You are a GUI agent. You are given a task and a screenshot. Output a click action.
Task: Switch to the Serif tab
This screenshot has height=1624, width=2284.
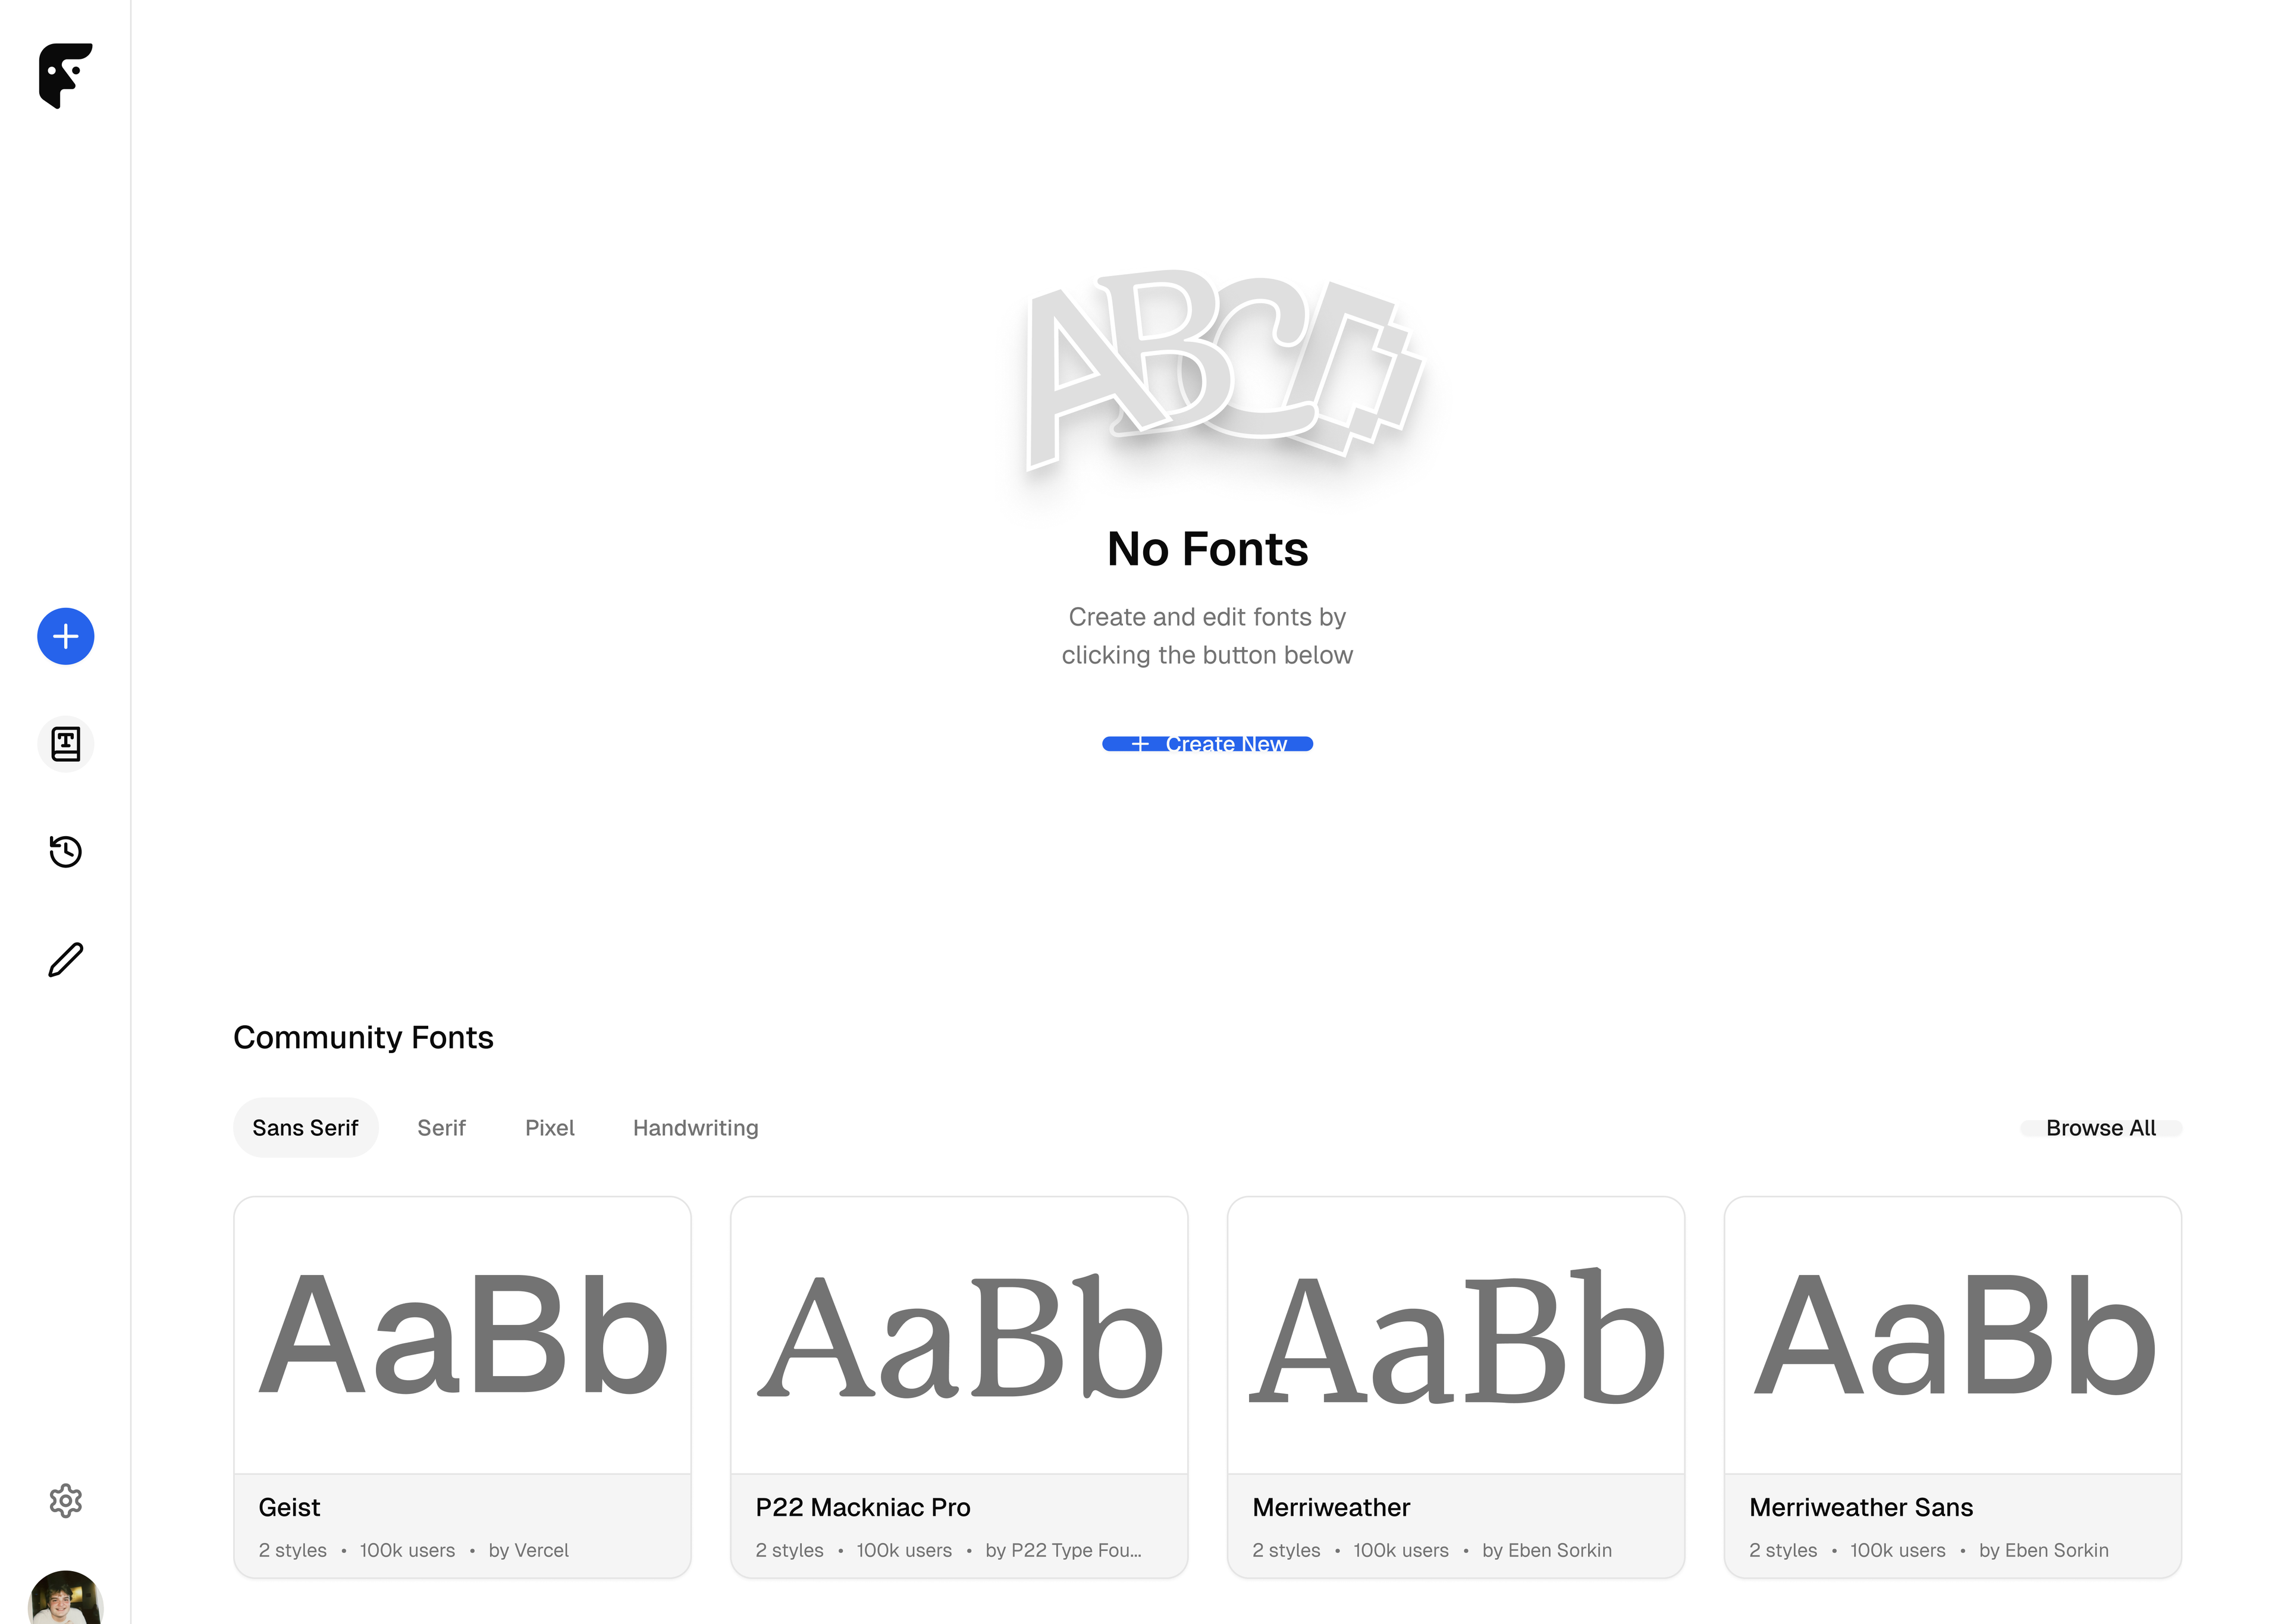coord(441,1128)
